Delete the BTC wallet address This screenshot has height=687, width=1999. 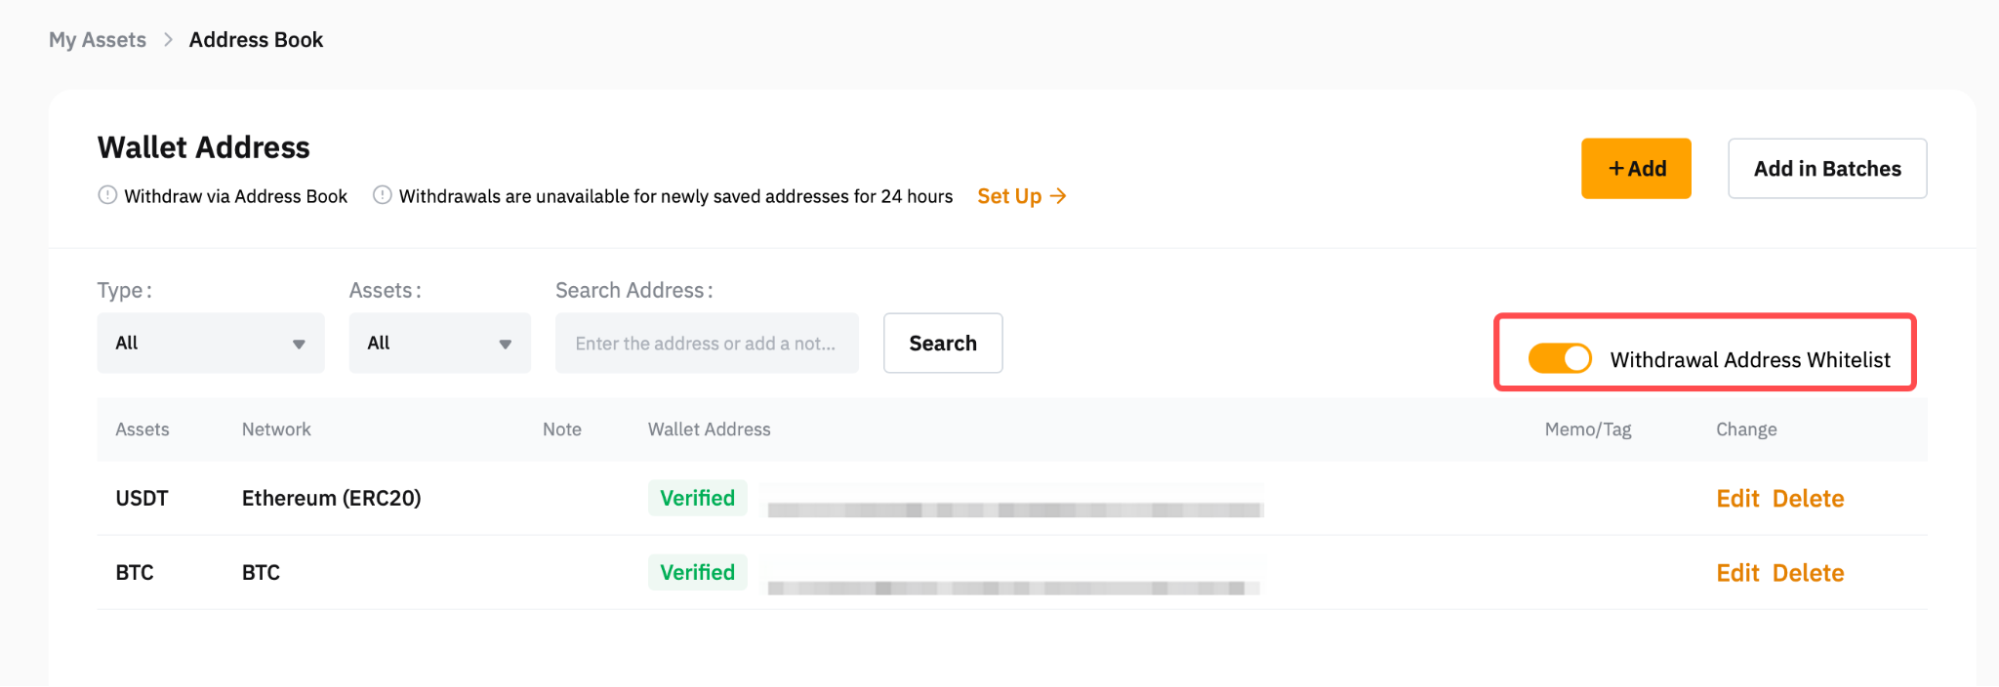click(x=1808, y=573)
